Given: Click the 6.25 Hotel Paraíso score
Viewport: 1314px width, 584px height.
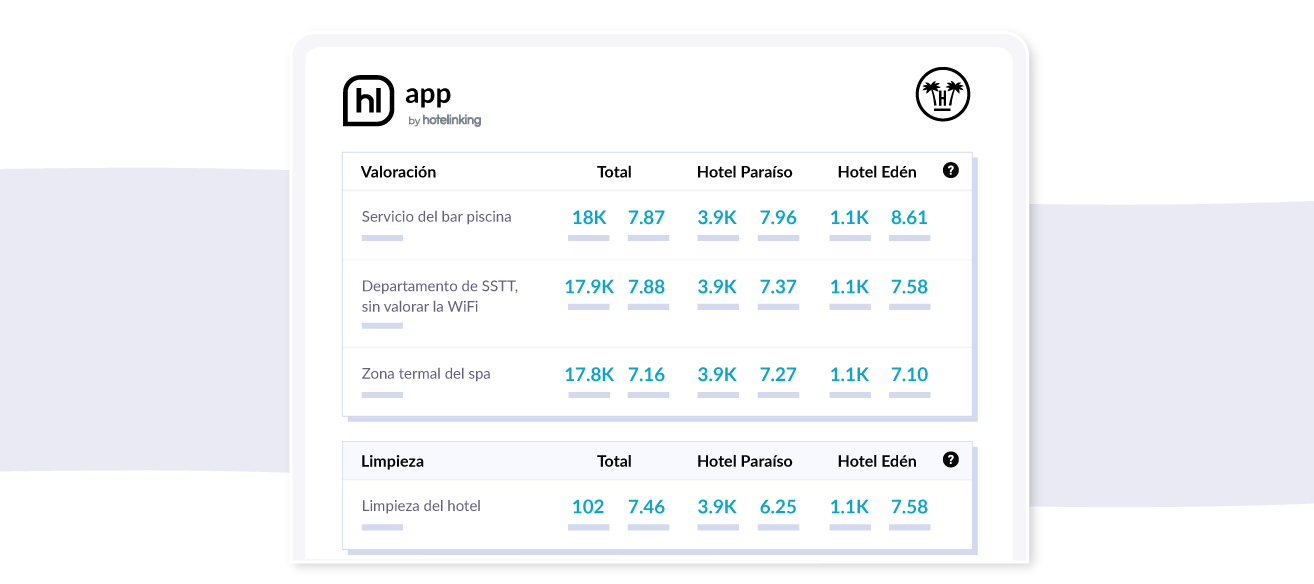Looking at the screenshot, I should [778, 507].
